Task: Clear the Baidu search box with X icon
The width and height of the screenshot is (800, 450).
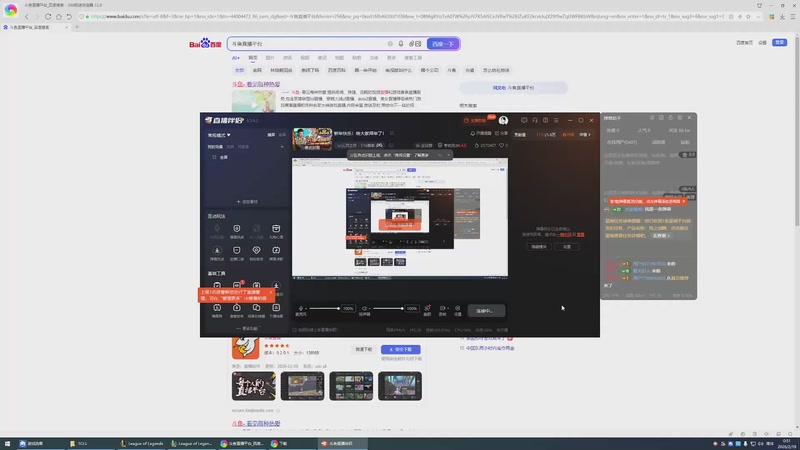Action: (x=390, y=44)
